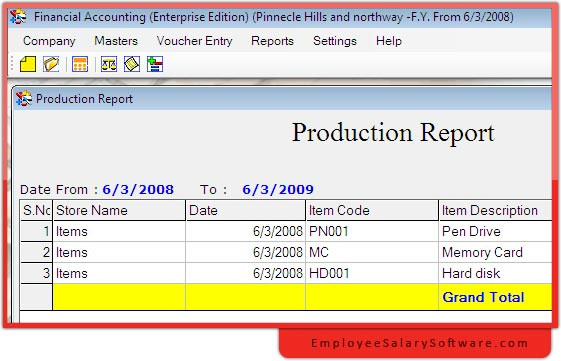The height and width of the screenshot is (361, 561).
Task: Open company using the folder icon
Action: 51,64
